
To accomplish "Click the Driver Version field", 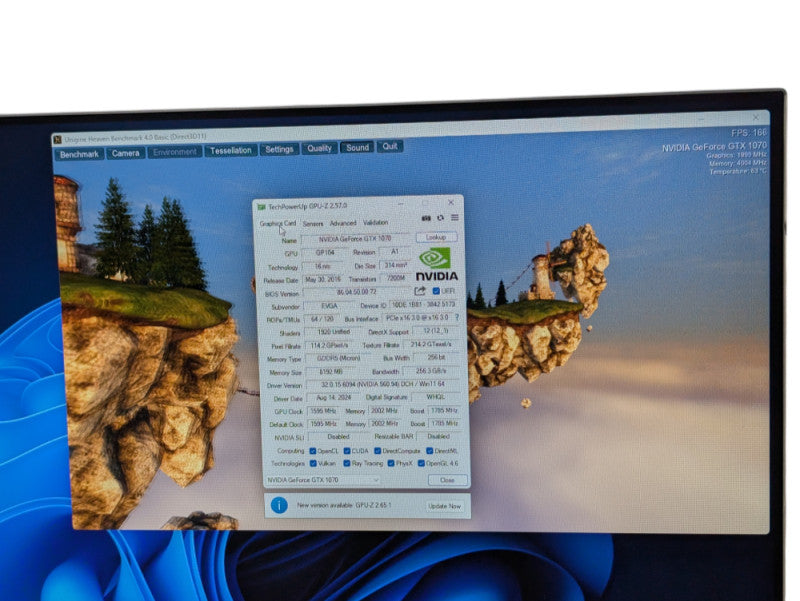I will [x=383, y=384].
